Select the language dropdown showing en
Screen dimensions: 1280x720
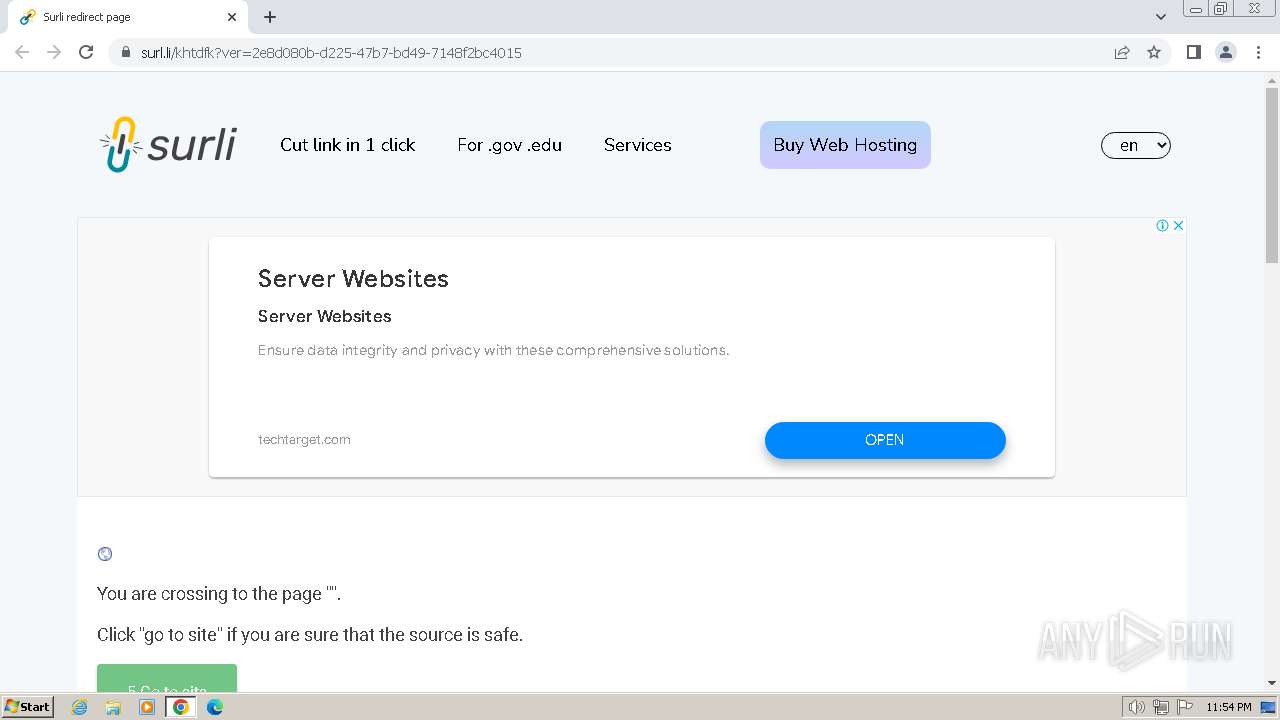point(1136,145)
